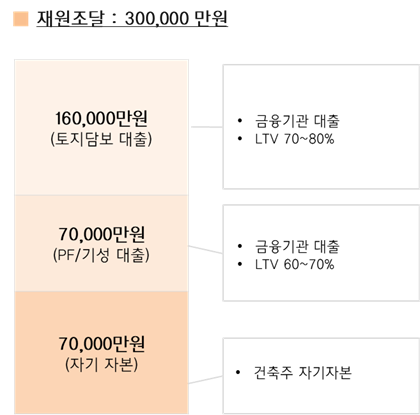Click the connector line from the 160,000만원 block
This screenshot has height=415, width=420.
[207, 127]
